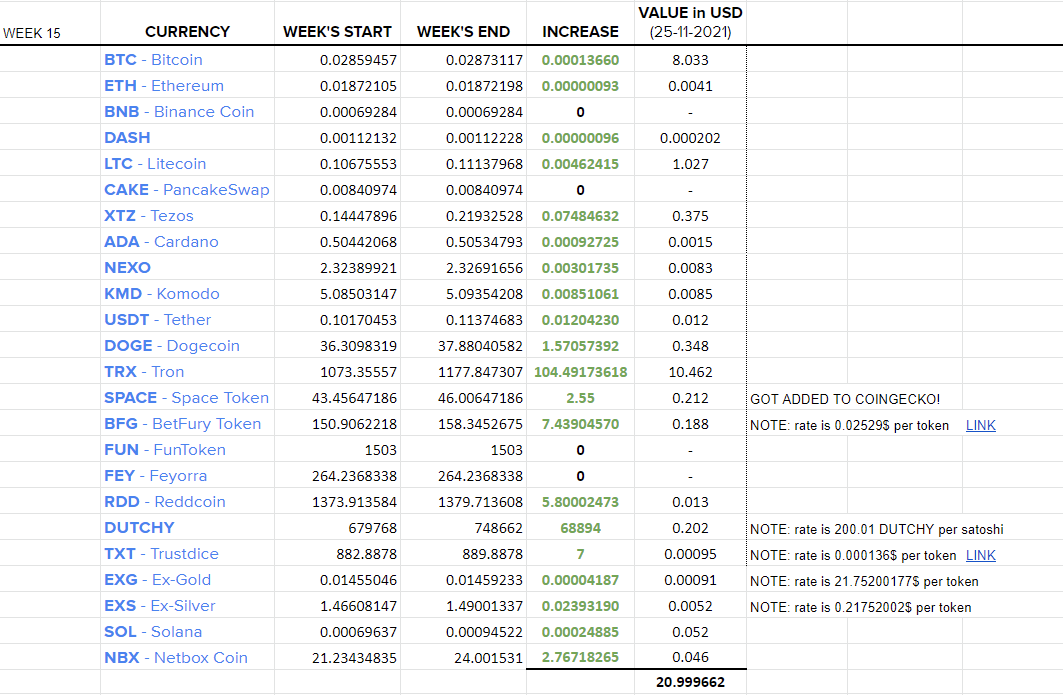Open the DOGE - Dogecoin link
The width and height of the screenshot is (1063, 695).
[x=172, y=346]
